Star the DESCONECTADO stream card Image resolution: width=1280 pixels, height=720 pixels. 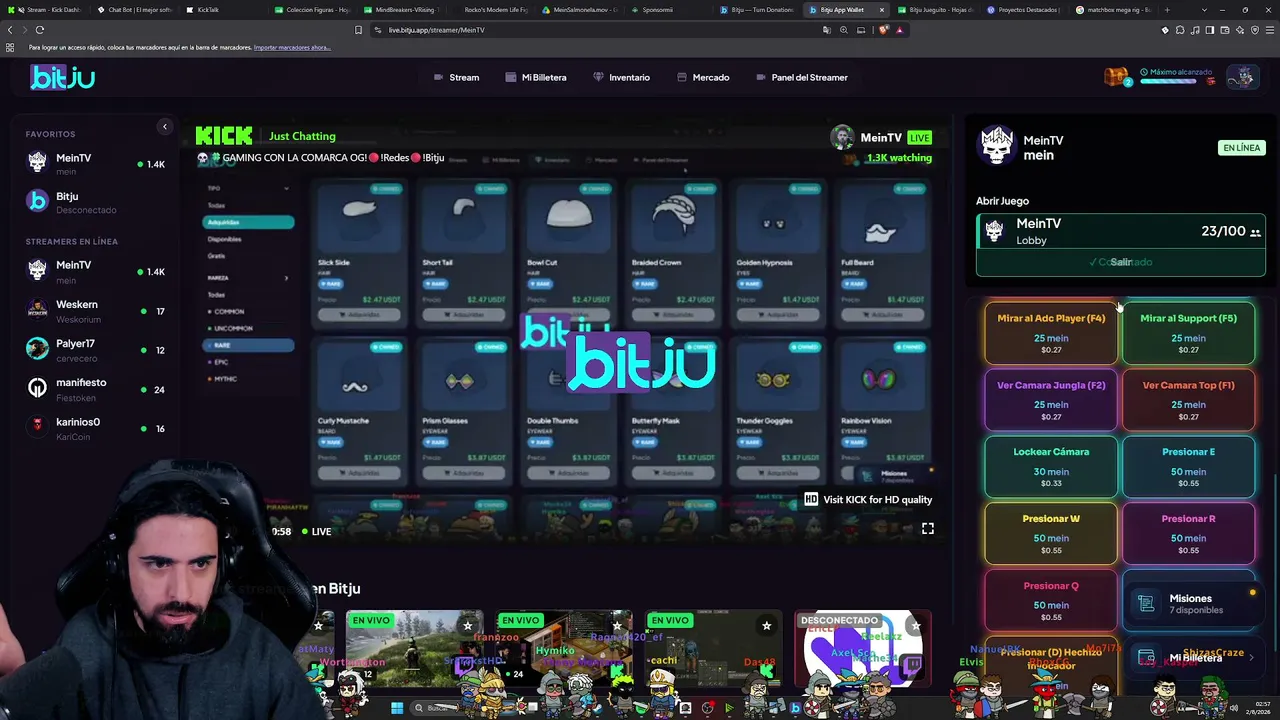[915, 626]
